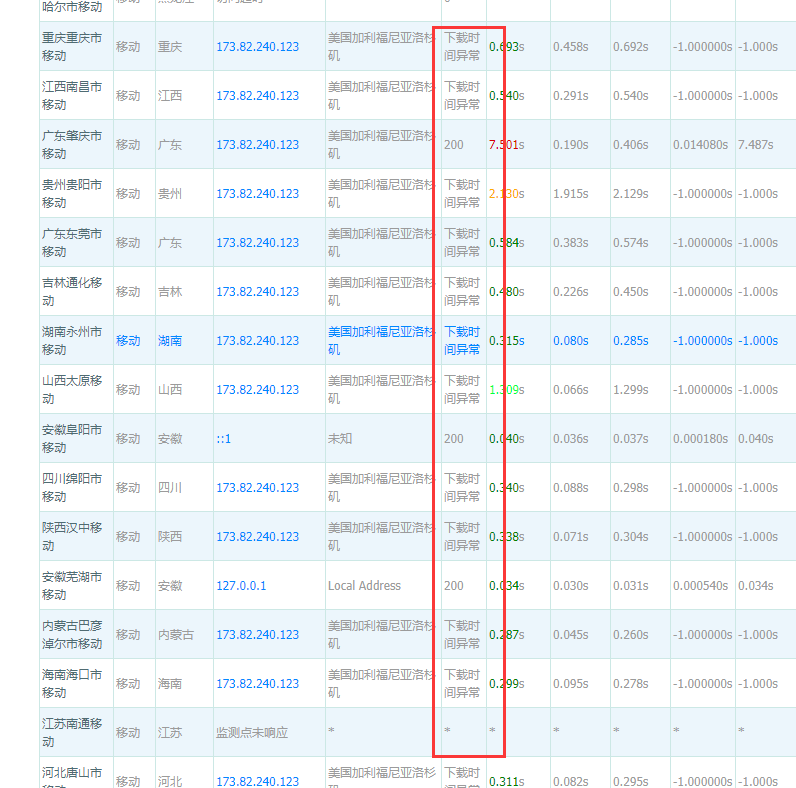Select the 安徽阜阳市移动 node name
The image size is (796, 788).
(x=72, y=439)
